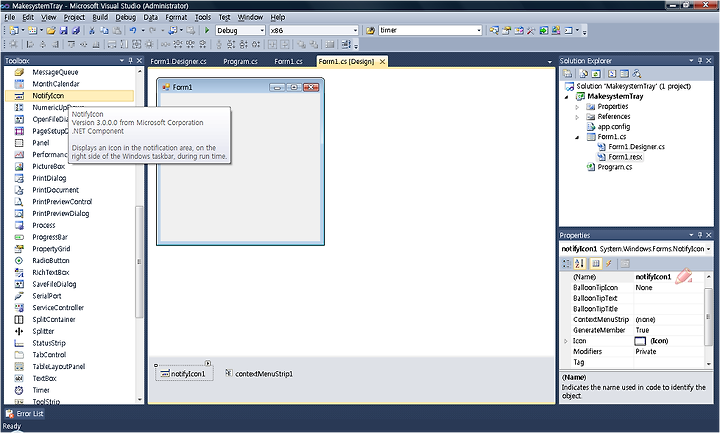
Task: Open the Tools menu
Action: tap(202, 17)
